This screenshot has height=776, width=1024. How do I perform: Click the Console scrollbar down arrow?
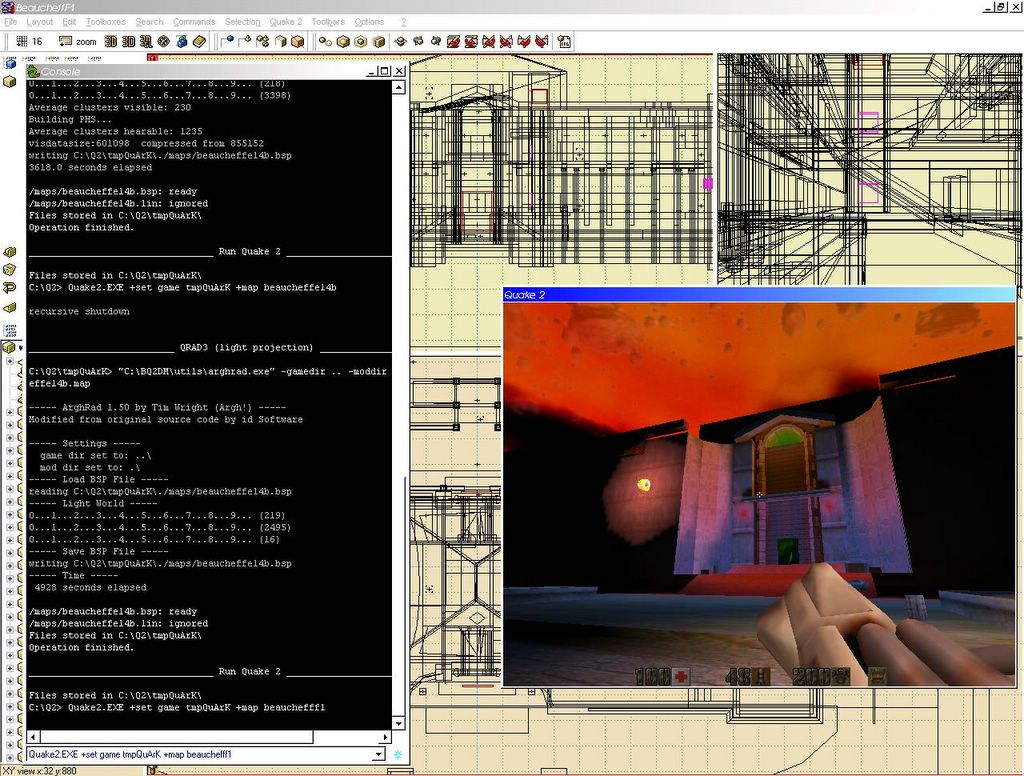(399, 723)
